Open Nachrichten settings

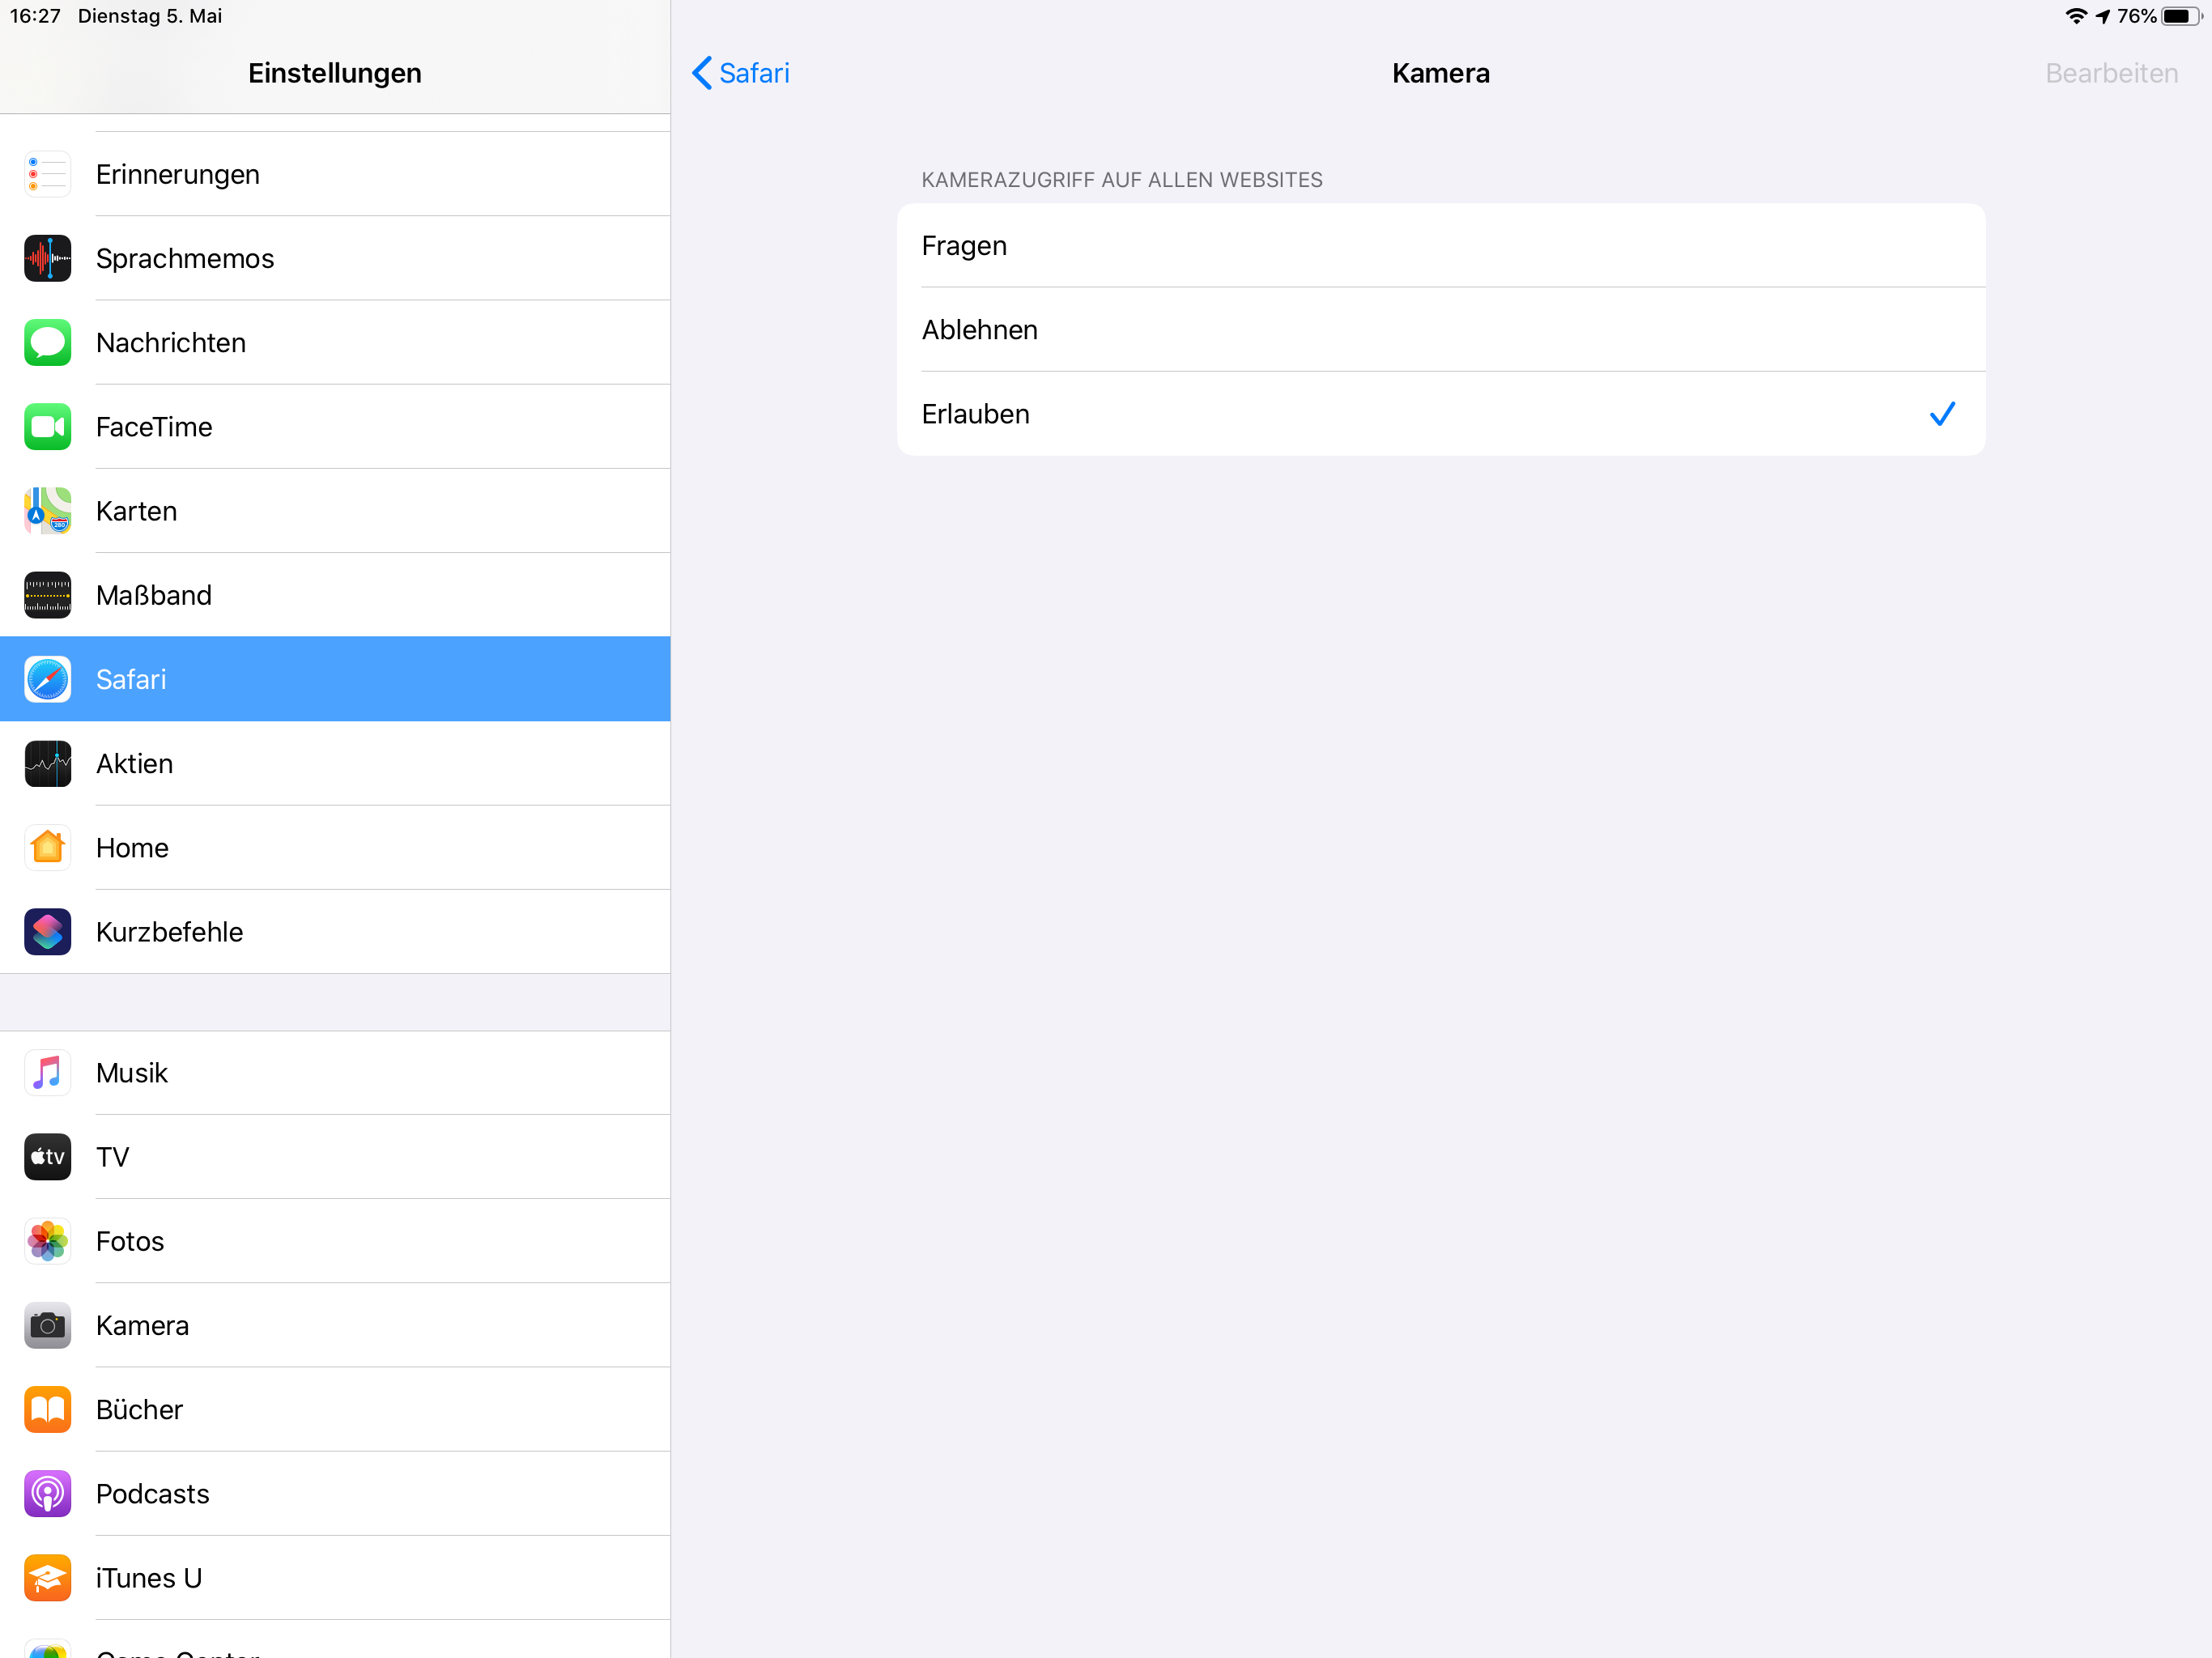(x=335, y=342)
